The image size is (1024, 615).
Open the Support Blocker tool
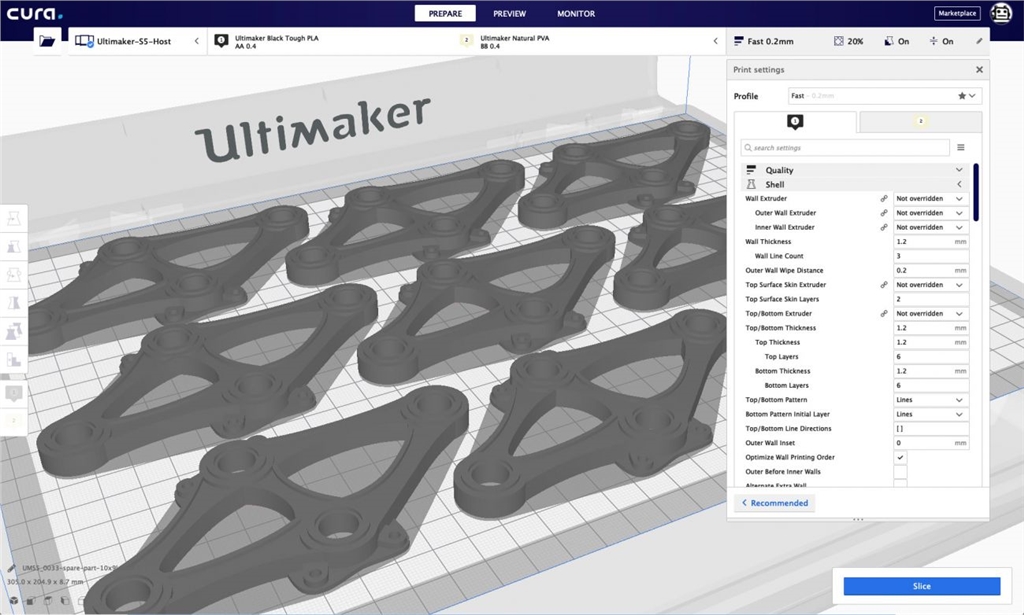14,358
